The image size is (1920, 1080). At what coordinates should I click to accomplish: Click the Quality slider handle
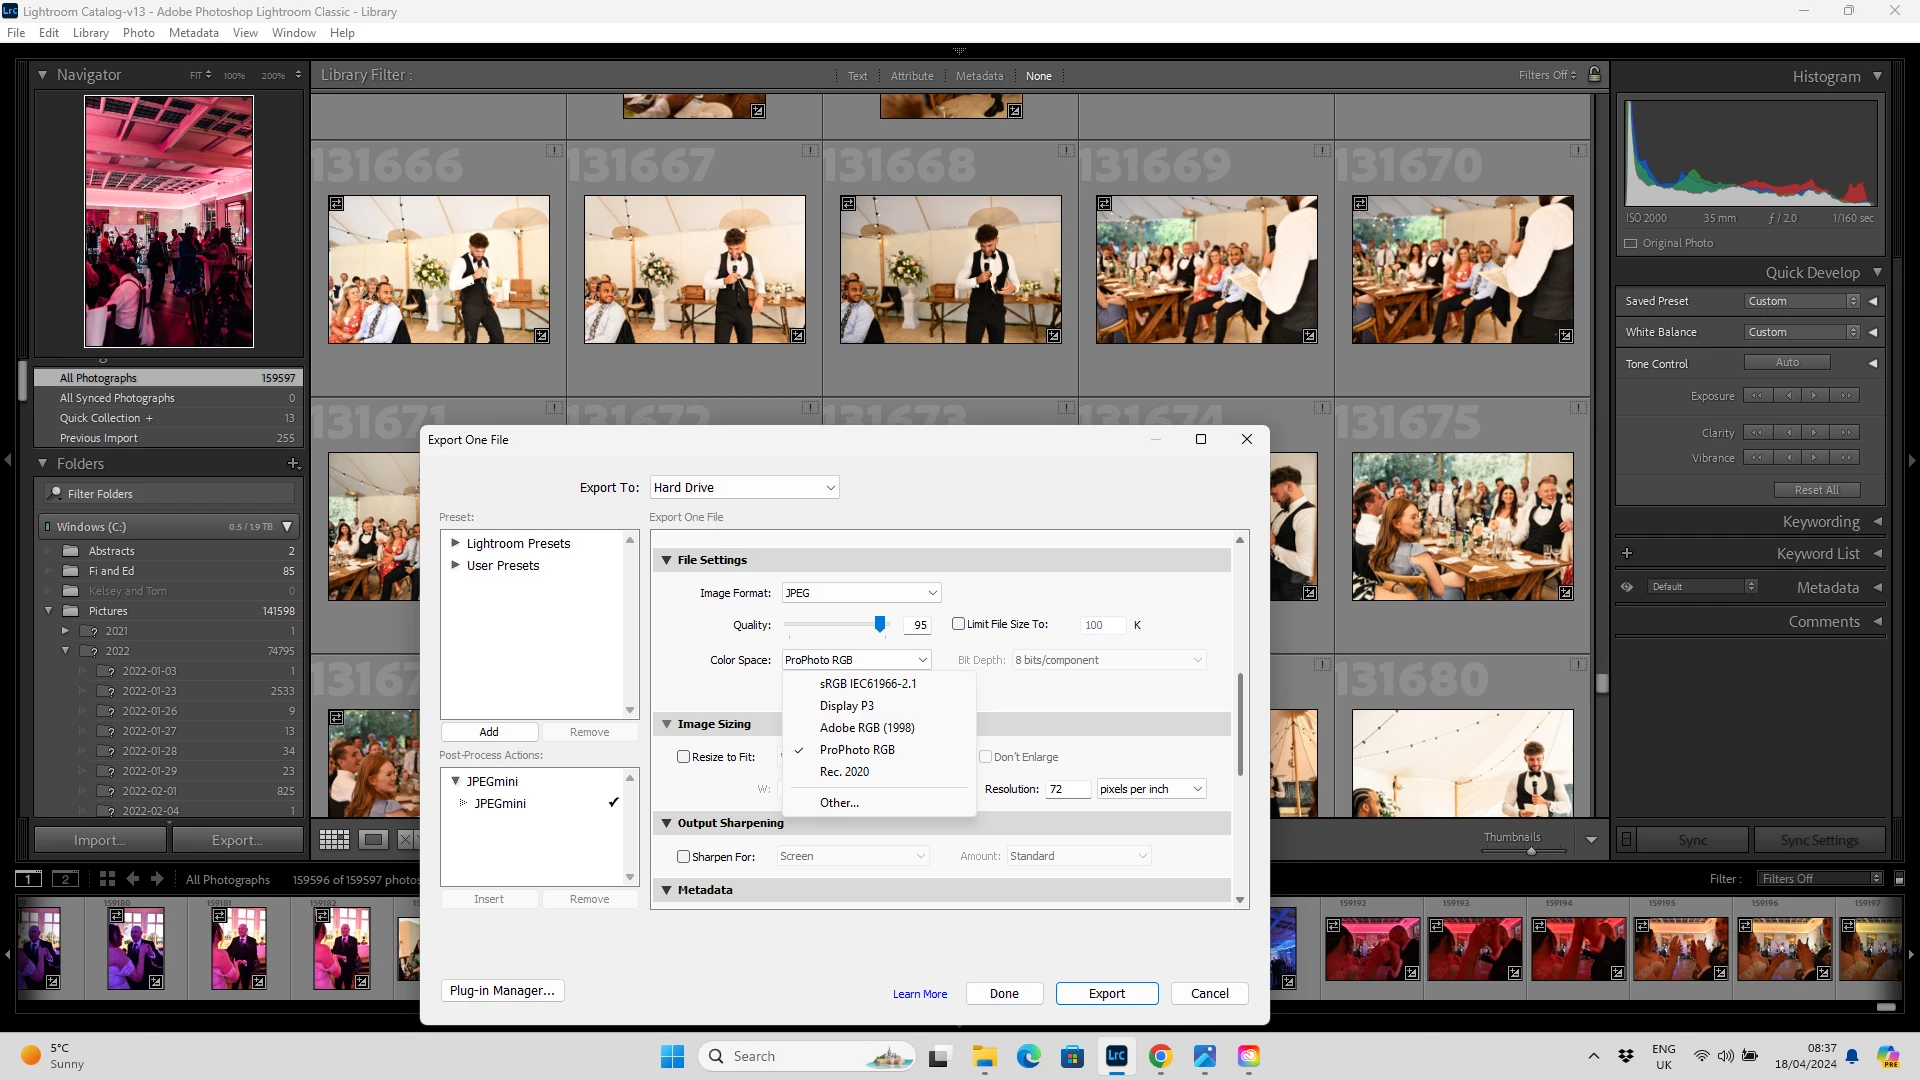tap(880, 624)
